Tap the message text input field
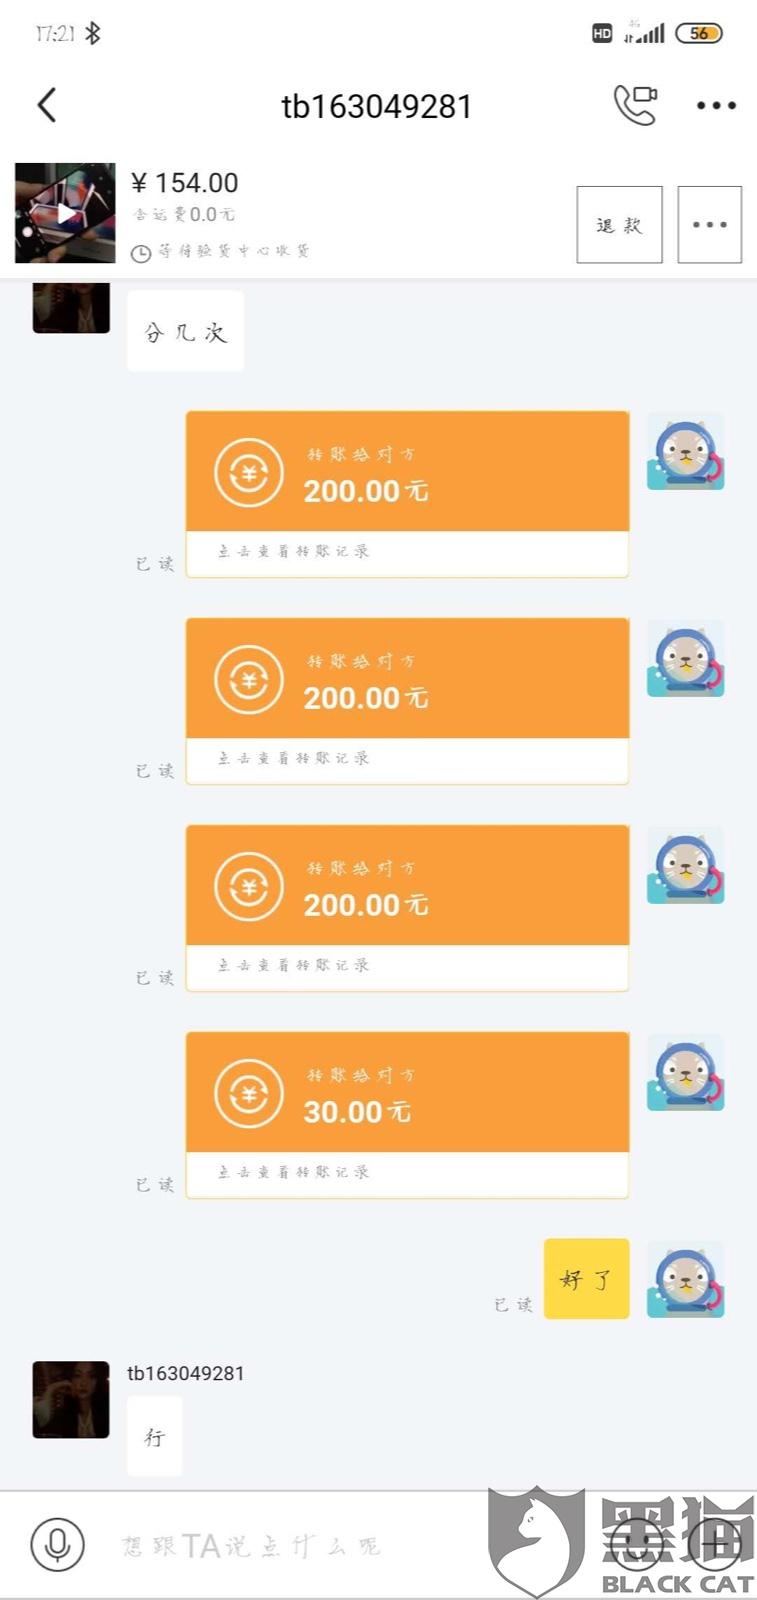Image resolution: width=757 pixels, height=1600 pixels. [x=300, y=1546]
